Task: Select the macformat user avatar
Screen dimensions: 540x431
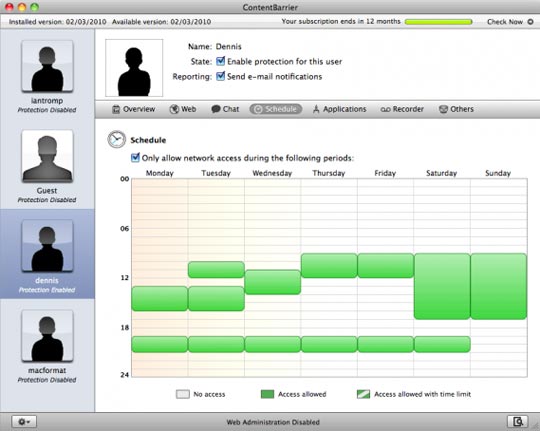Action: click(47, 336)
